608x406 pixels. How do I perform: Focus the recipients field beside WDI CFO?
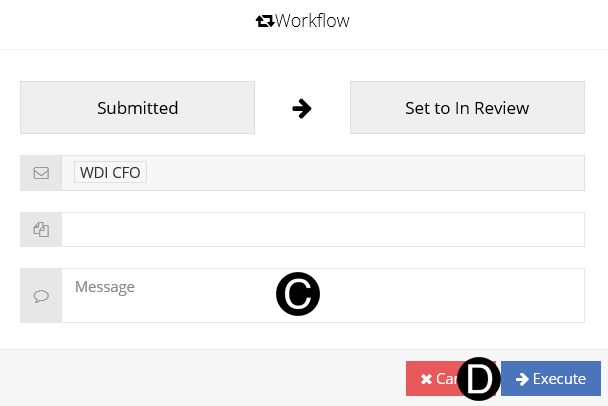click(360, 173)
